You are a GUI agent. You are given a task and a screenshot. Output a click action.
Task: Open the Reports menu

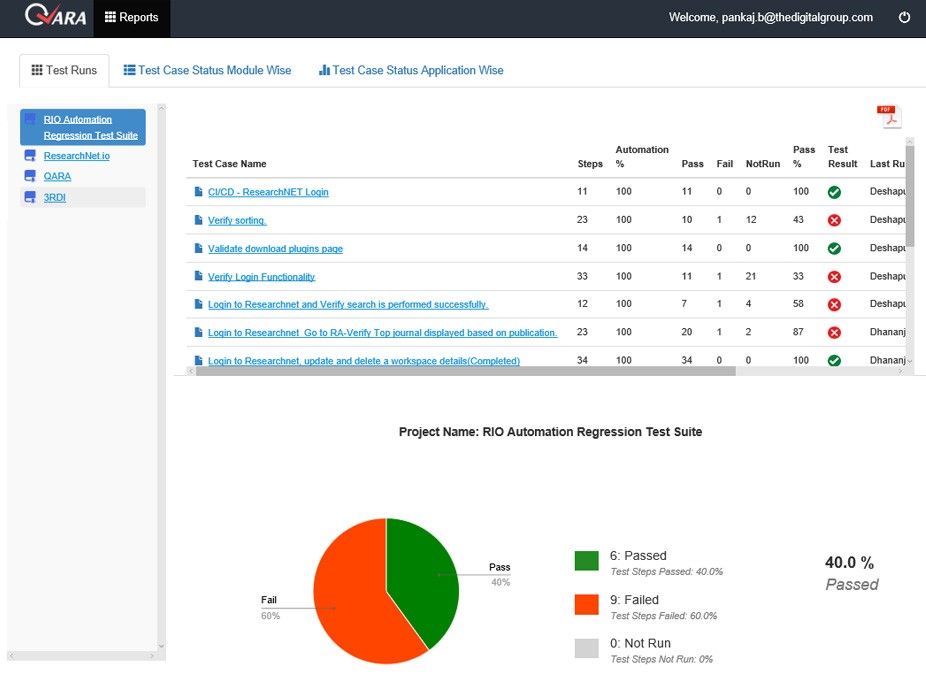132,17
